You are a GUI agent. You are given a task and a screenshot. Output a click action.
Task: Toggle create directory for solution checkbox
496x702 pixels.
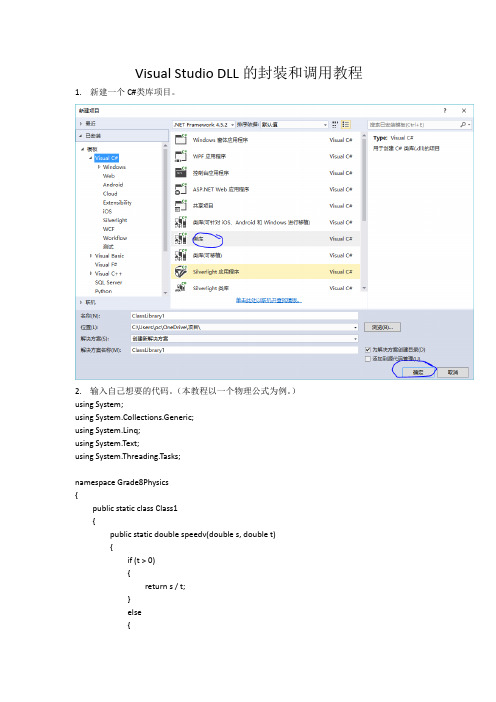tap(368, 349)
